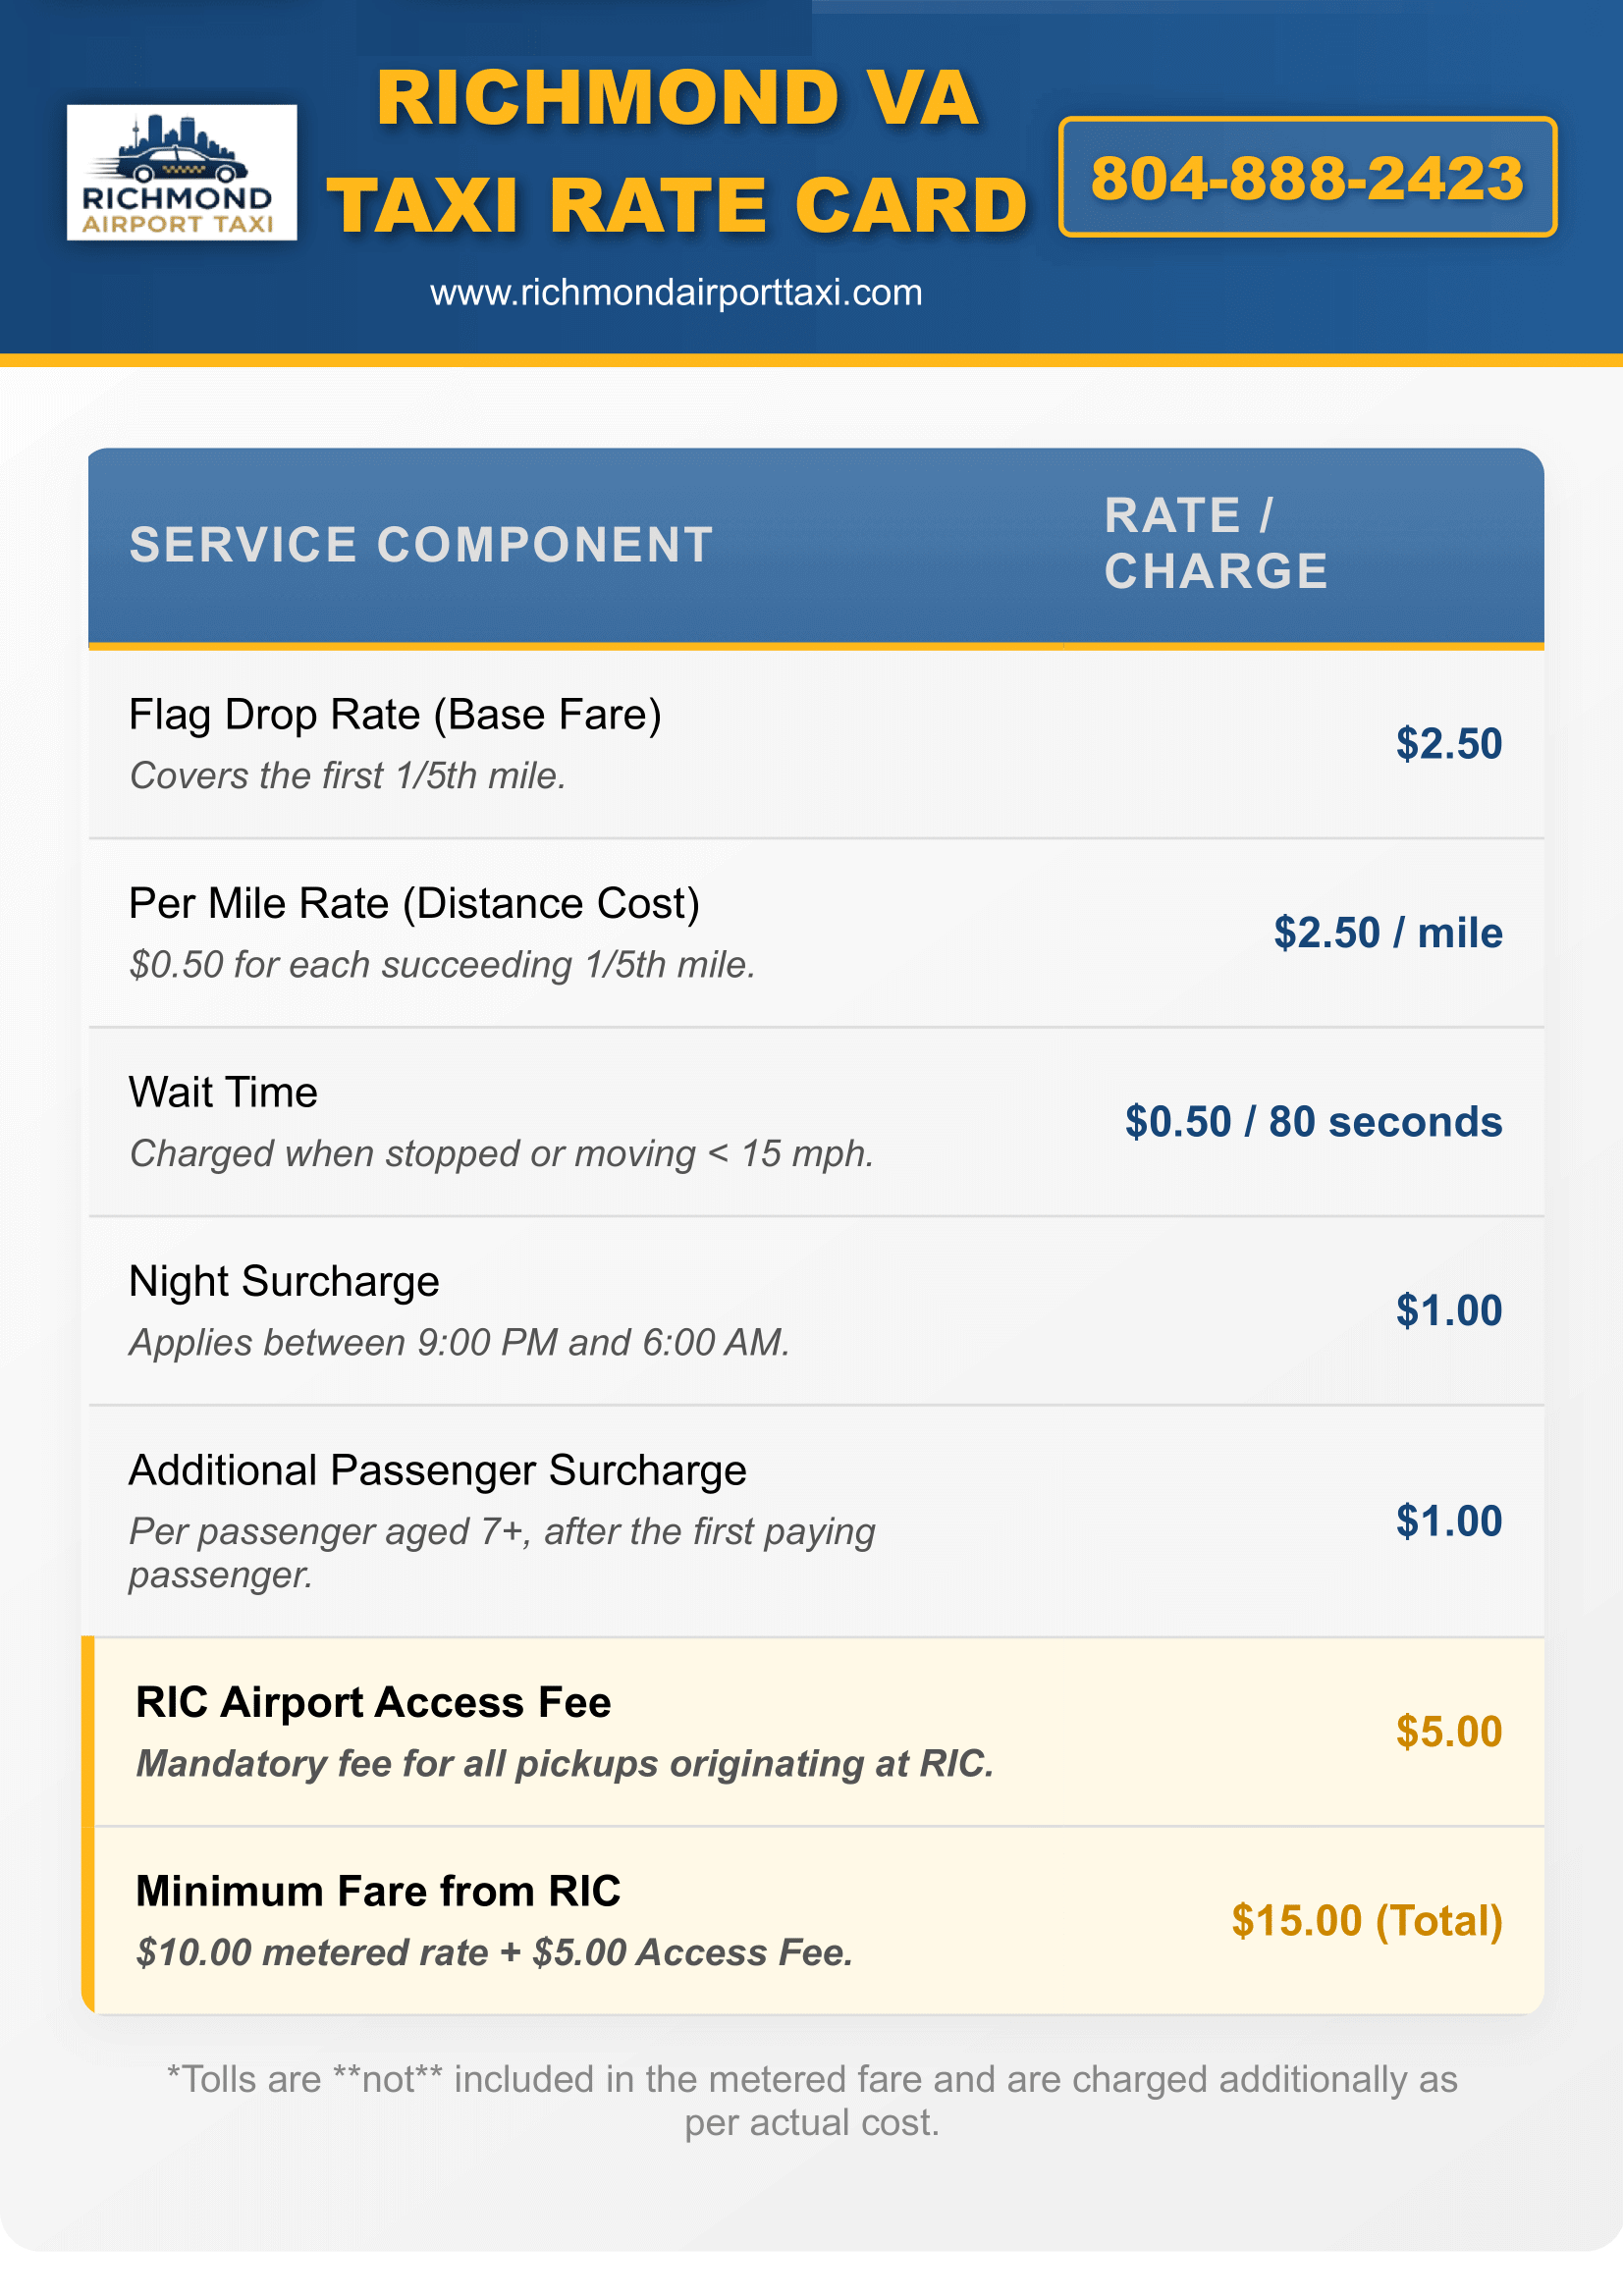Click the $15.00 (Total) minimum fare value
This screenshot has width=1623, height=2296.
pyautogui.click(x=1366, y=1920)
